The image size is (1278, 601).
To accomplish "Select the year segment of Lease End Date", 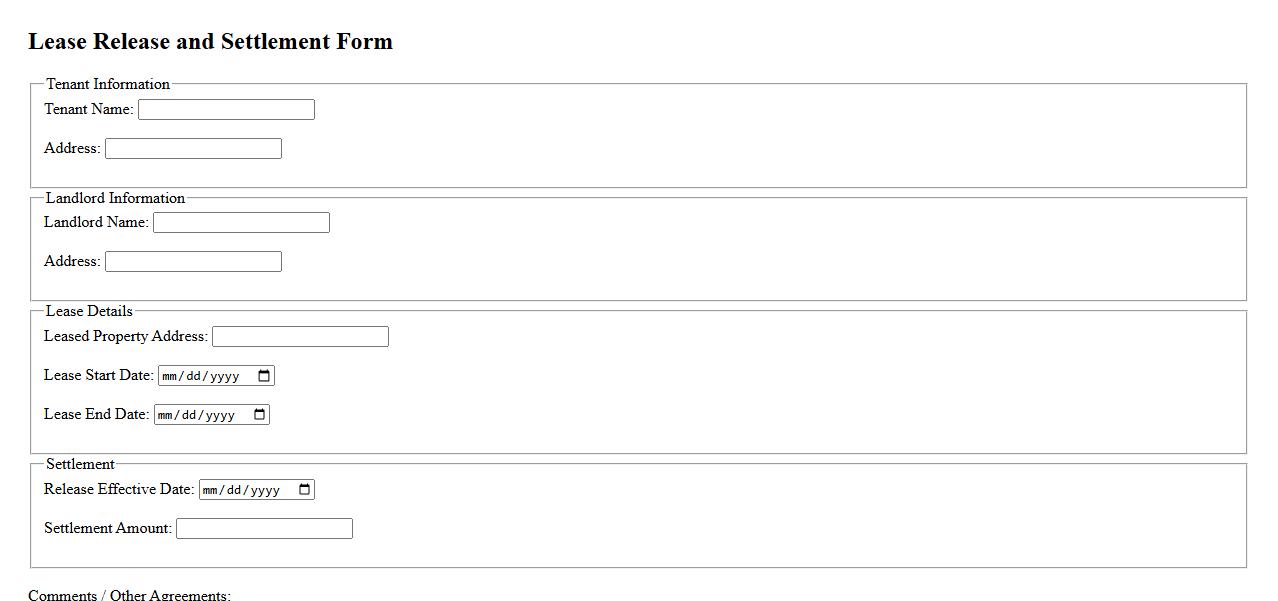I will [x=220, y=416].
